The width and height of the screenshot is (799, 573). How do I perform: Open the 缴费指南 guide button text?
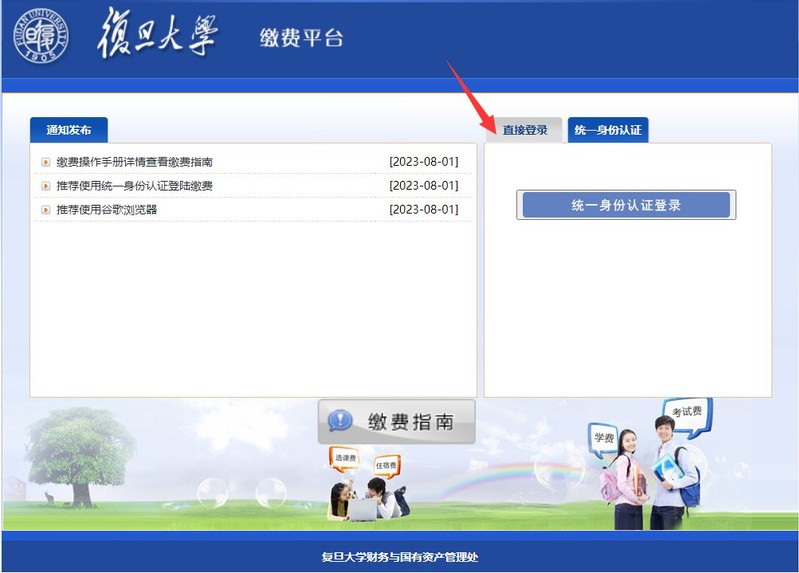click(x=410, y=422)
